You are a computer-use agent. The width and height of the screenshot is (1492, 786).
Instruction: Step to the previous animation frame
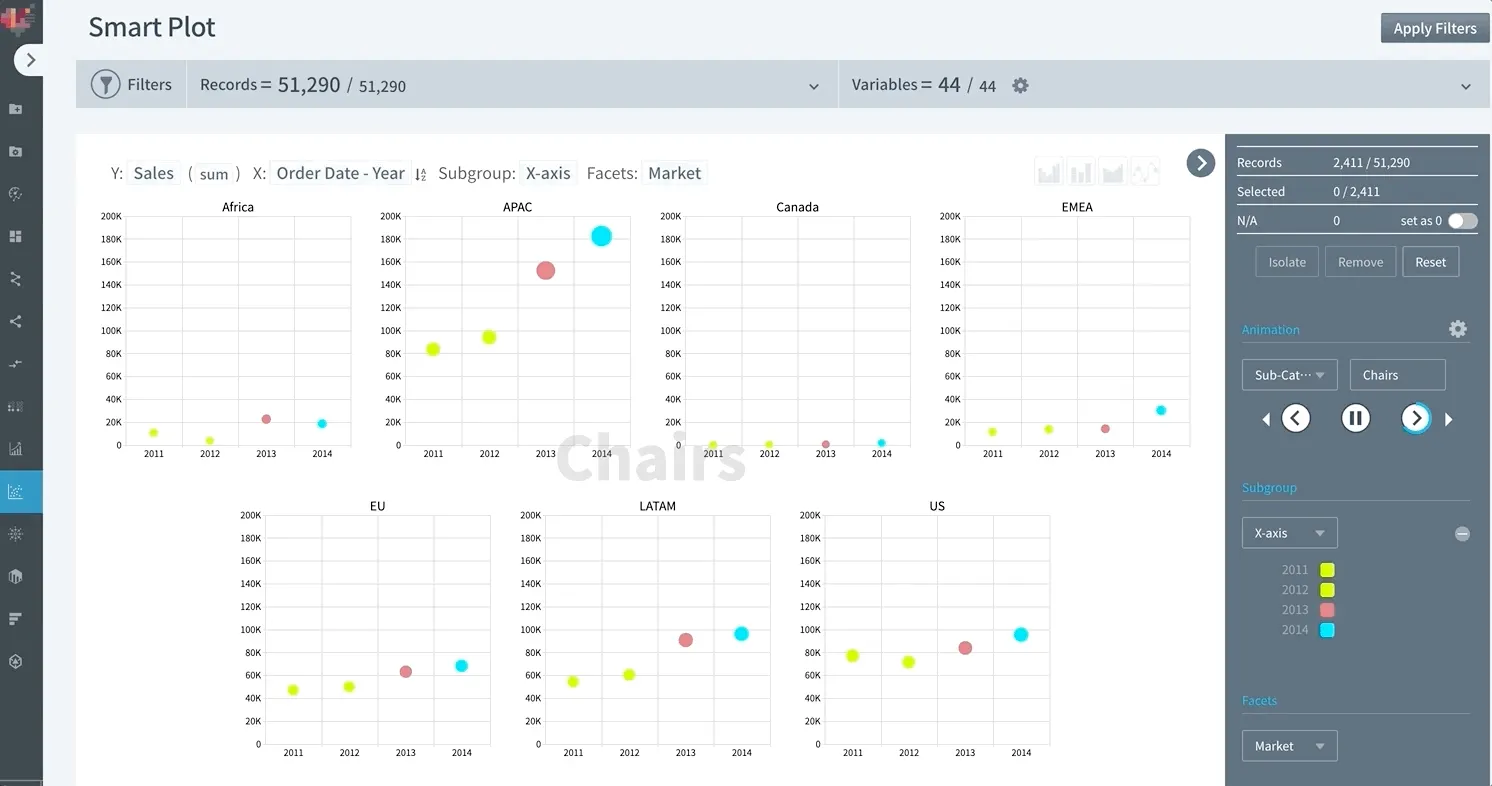coord(1296,418)
